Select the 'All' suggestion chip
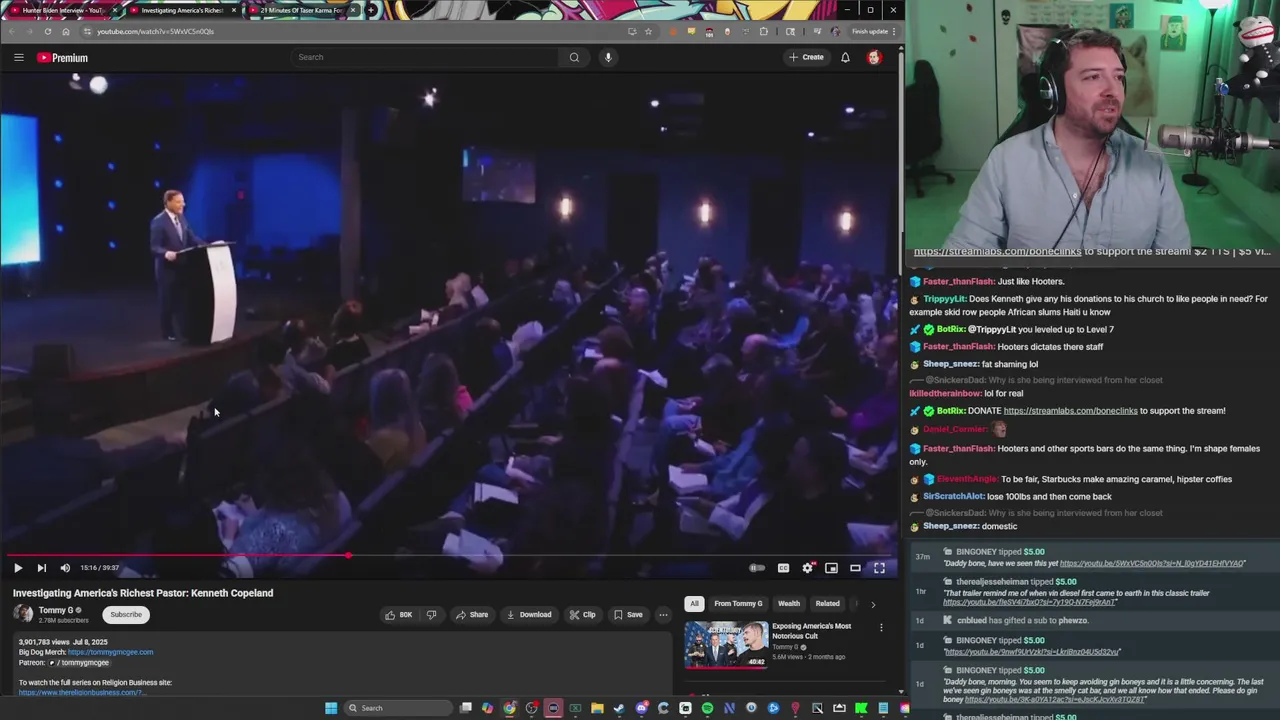 [694, 604]
